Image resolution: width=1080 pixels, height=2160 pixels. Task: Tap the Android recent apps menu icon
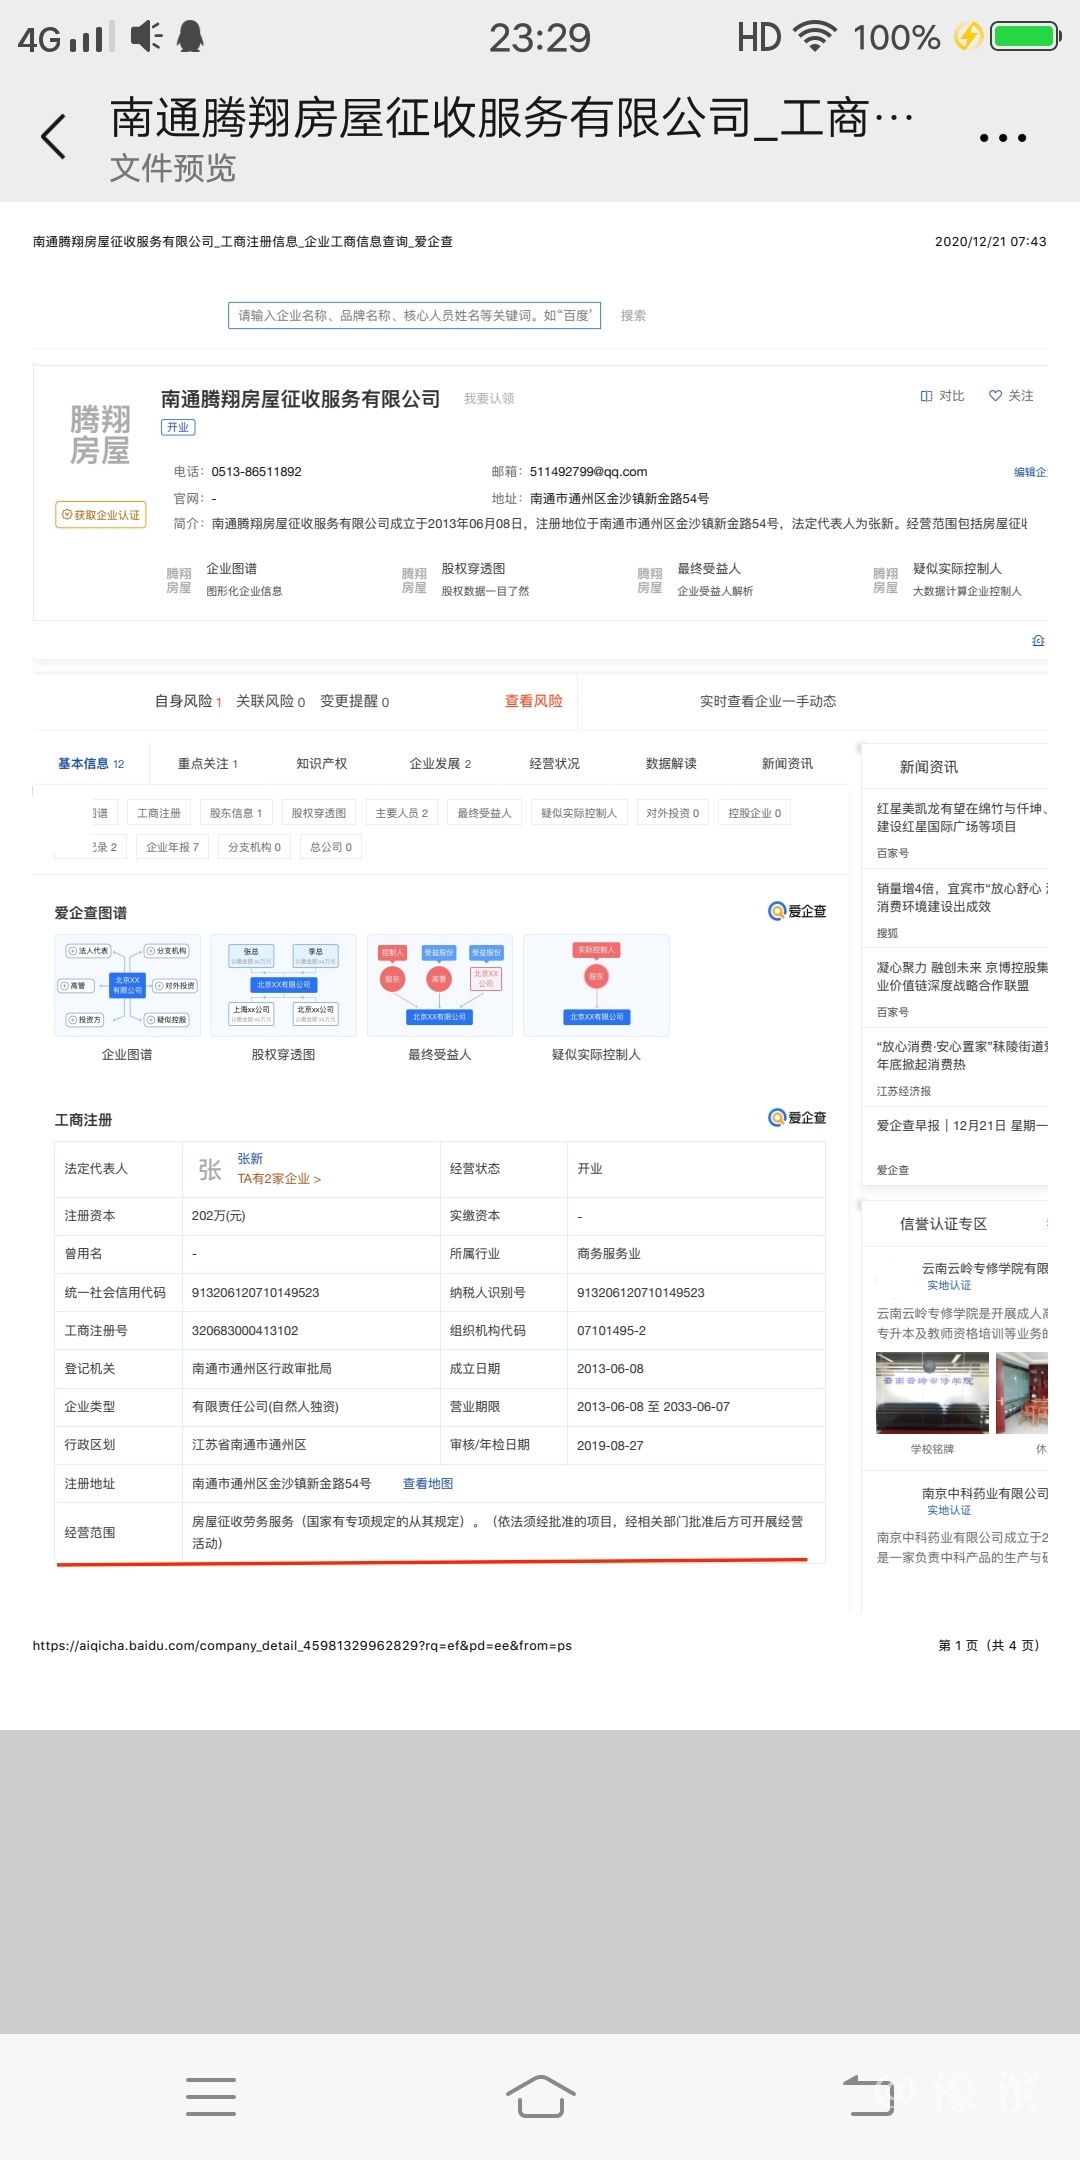(x=211, y=2096)
